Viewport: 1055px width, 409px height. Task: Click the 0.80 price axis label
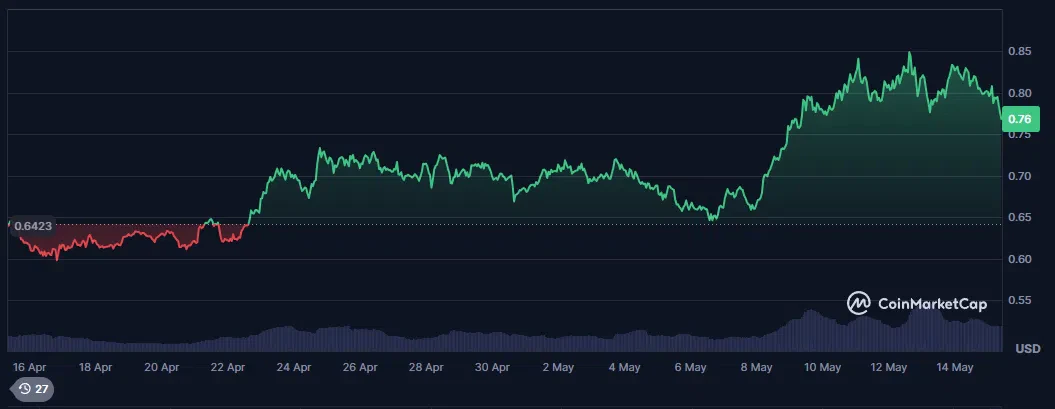1019,93
